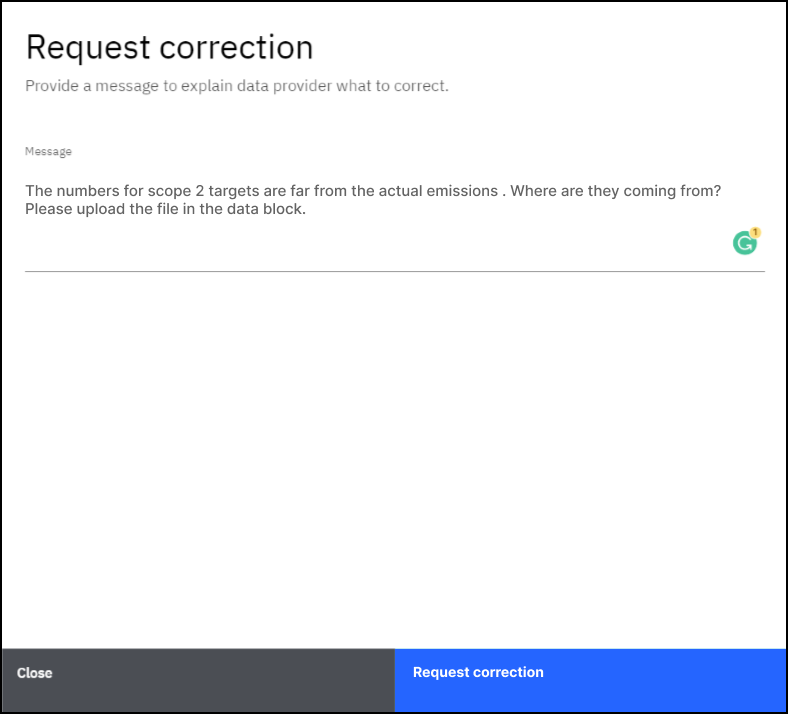The image size is (788, 714).
Task: Click empty white area below message field
Action: click(394, 450)
